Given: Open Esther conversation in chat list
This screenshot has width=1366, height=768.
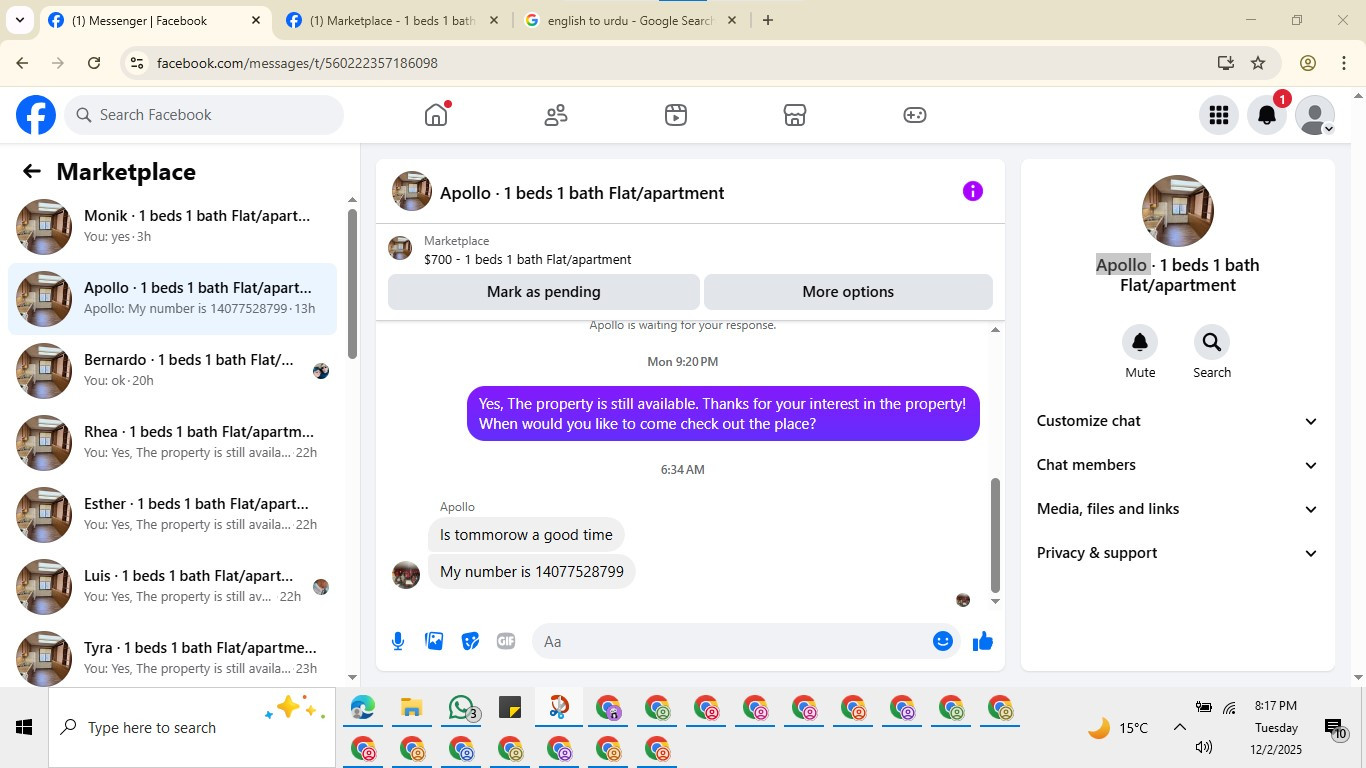Looking at the screenshot, I should click(172, 515).
